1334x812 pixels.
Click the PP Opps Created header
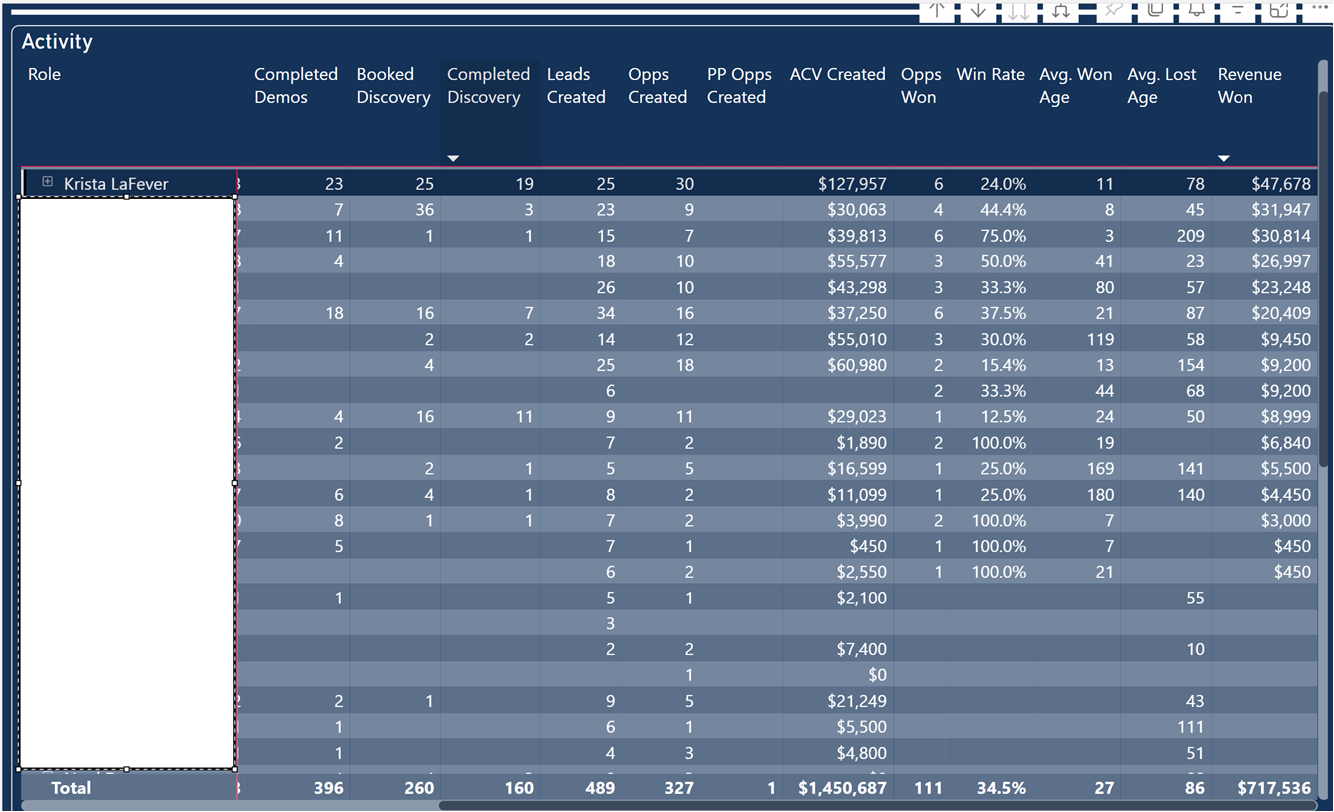(x=739, y=86)
